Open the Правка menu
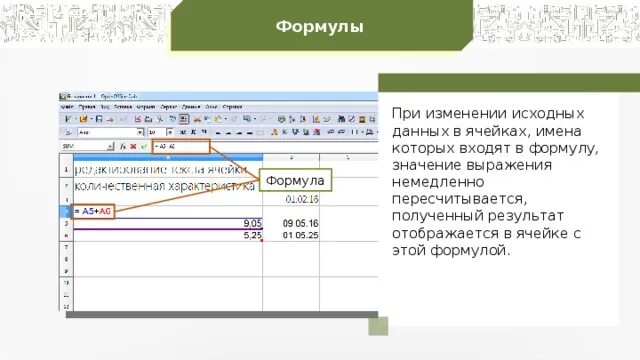This screenshot has width=640, height=360. point(87,107)
